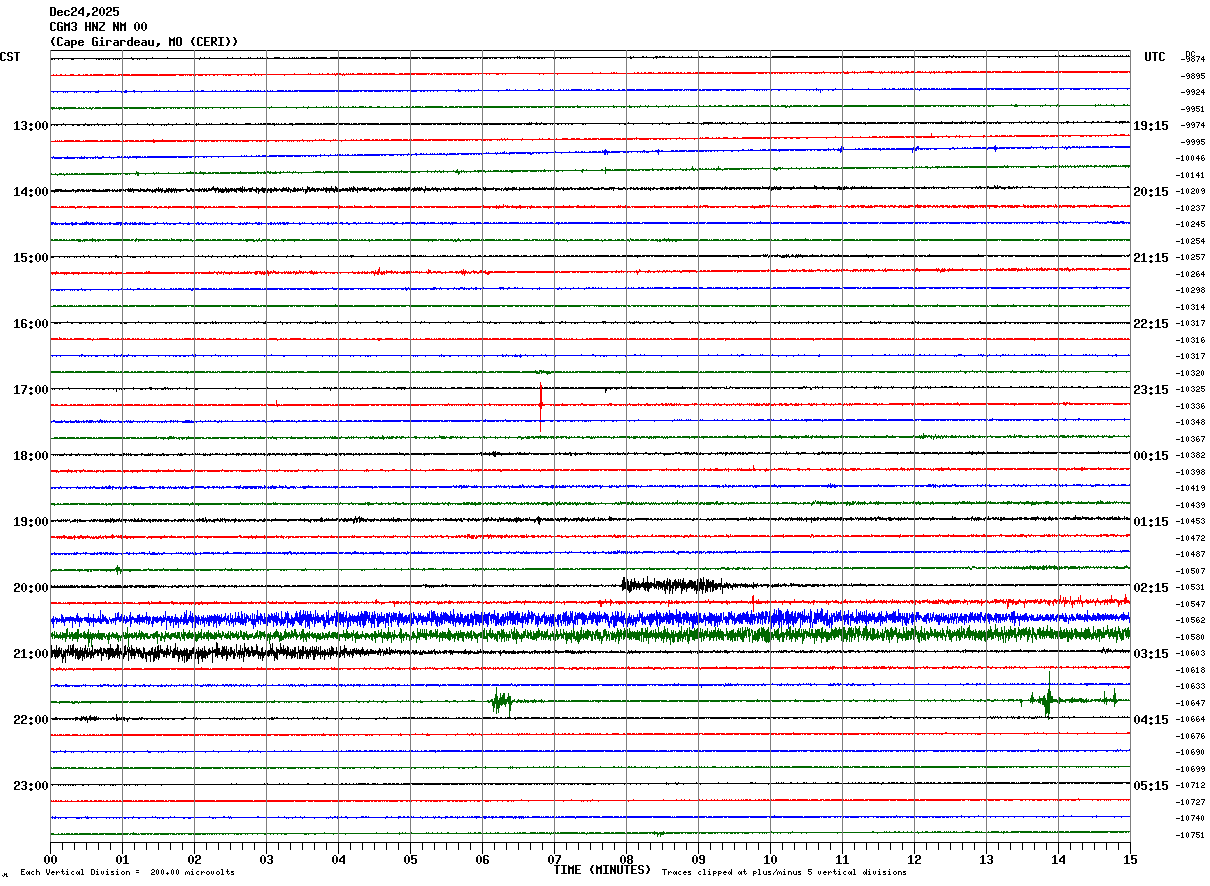
Task: Click the 04:15 UTC time label
Action: coord(1151,720)
